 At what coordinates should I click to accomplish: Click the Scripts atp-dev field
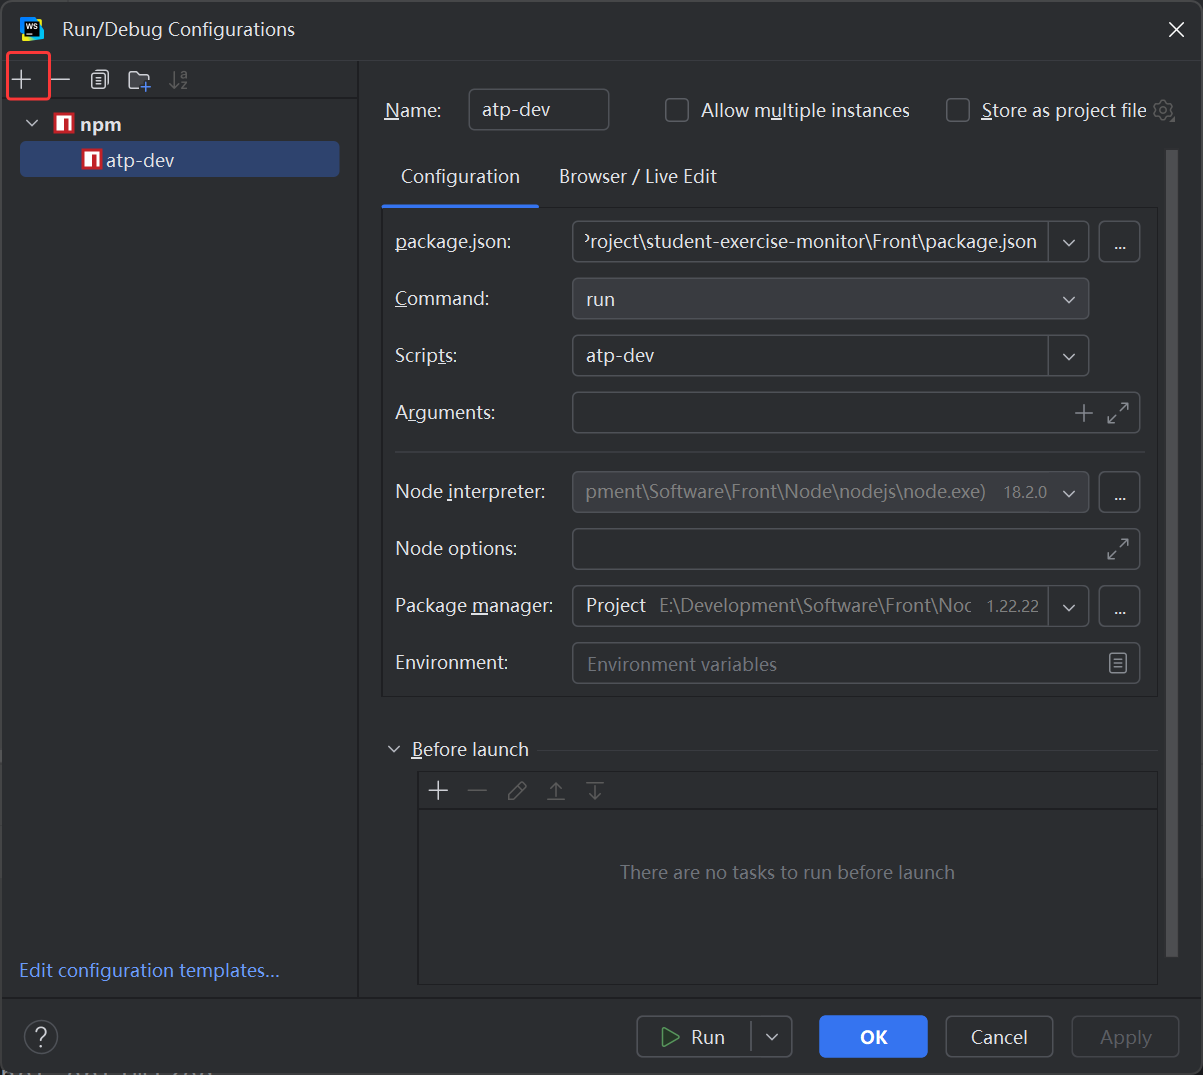point(810,356)
